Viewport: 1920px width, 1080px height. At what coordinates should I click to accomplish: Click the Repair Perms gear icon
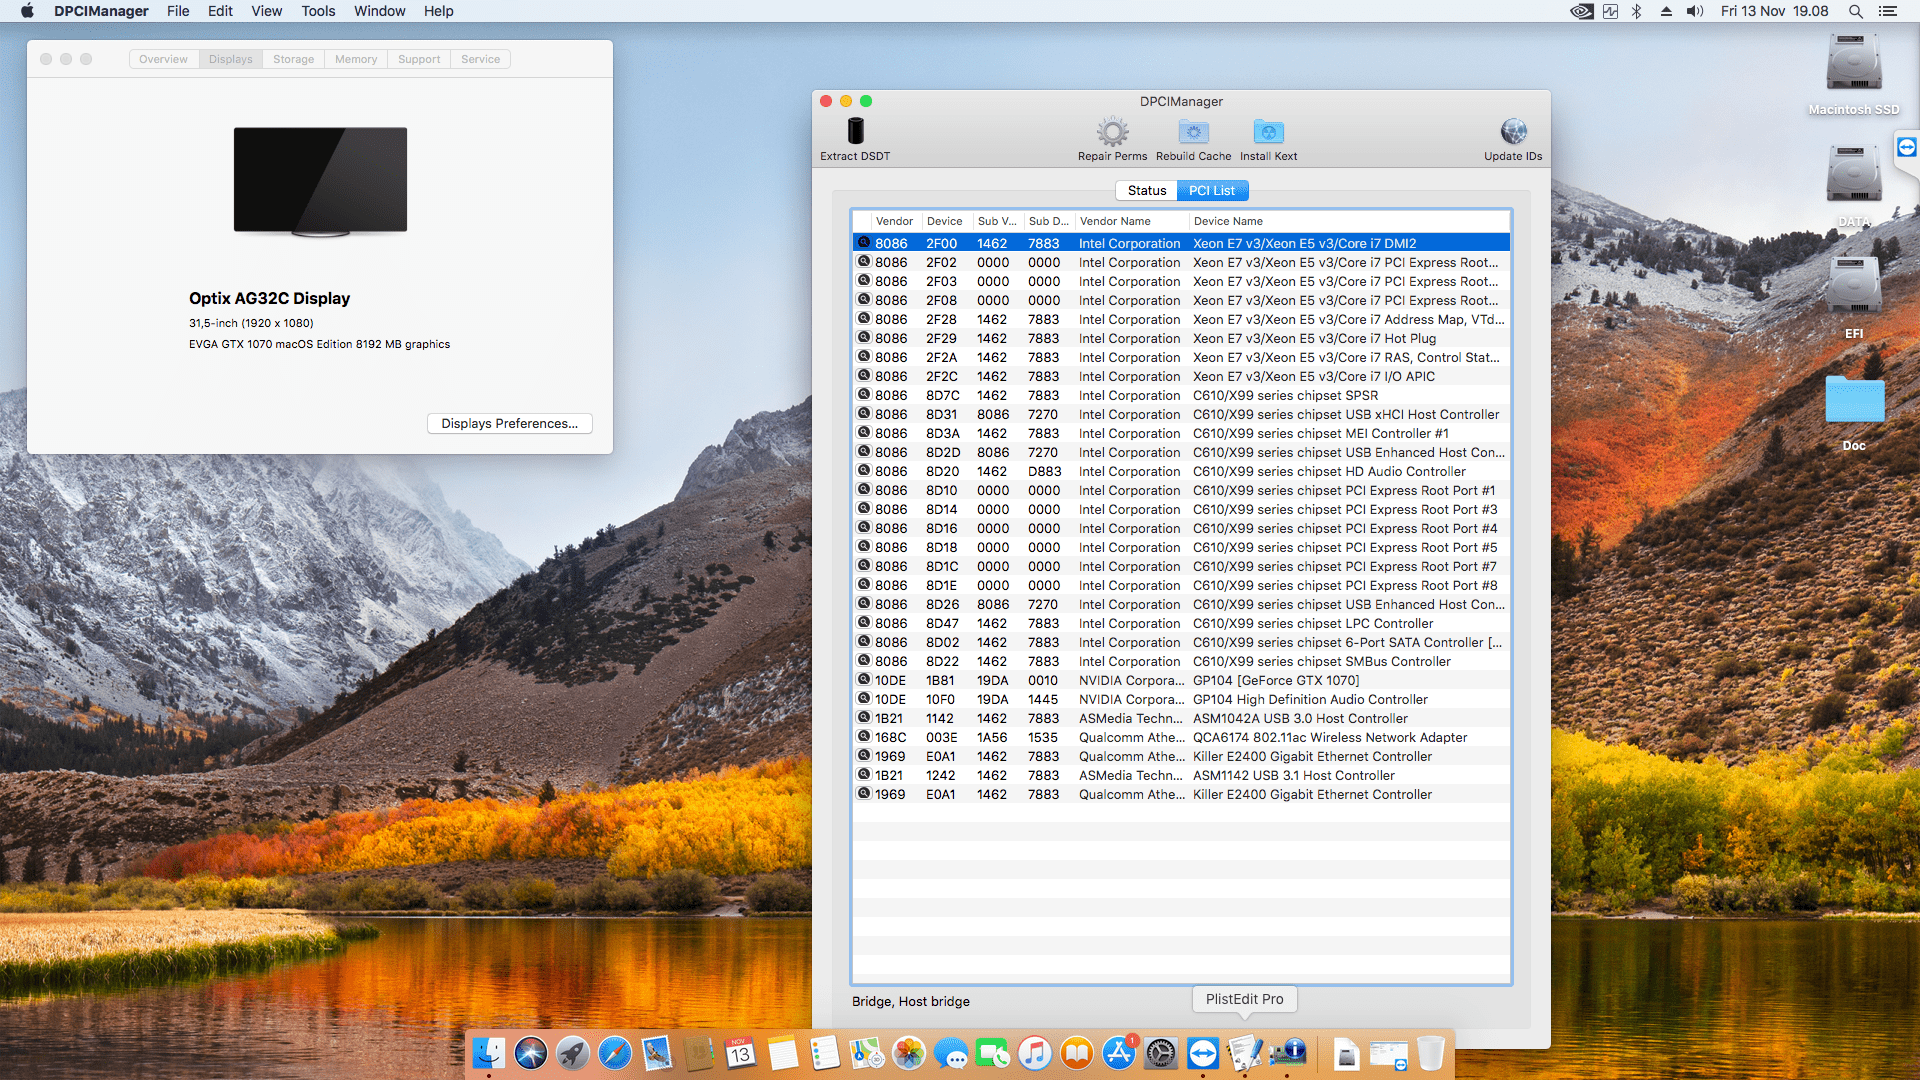click(x=1112, y=132)
